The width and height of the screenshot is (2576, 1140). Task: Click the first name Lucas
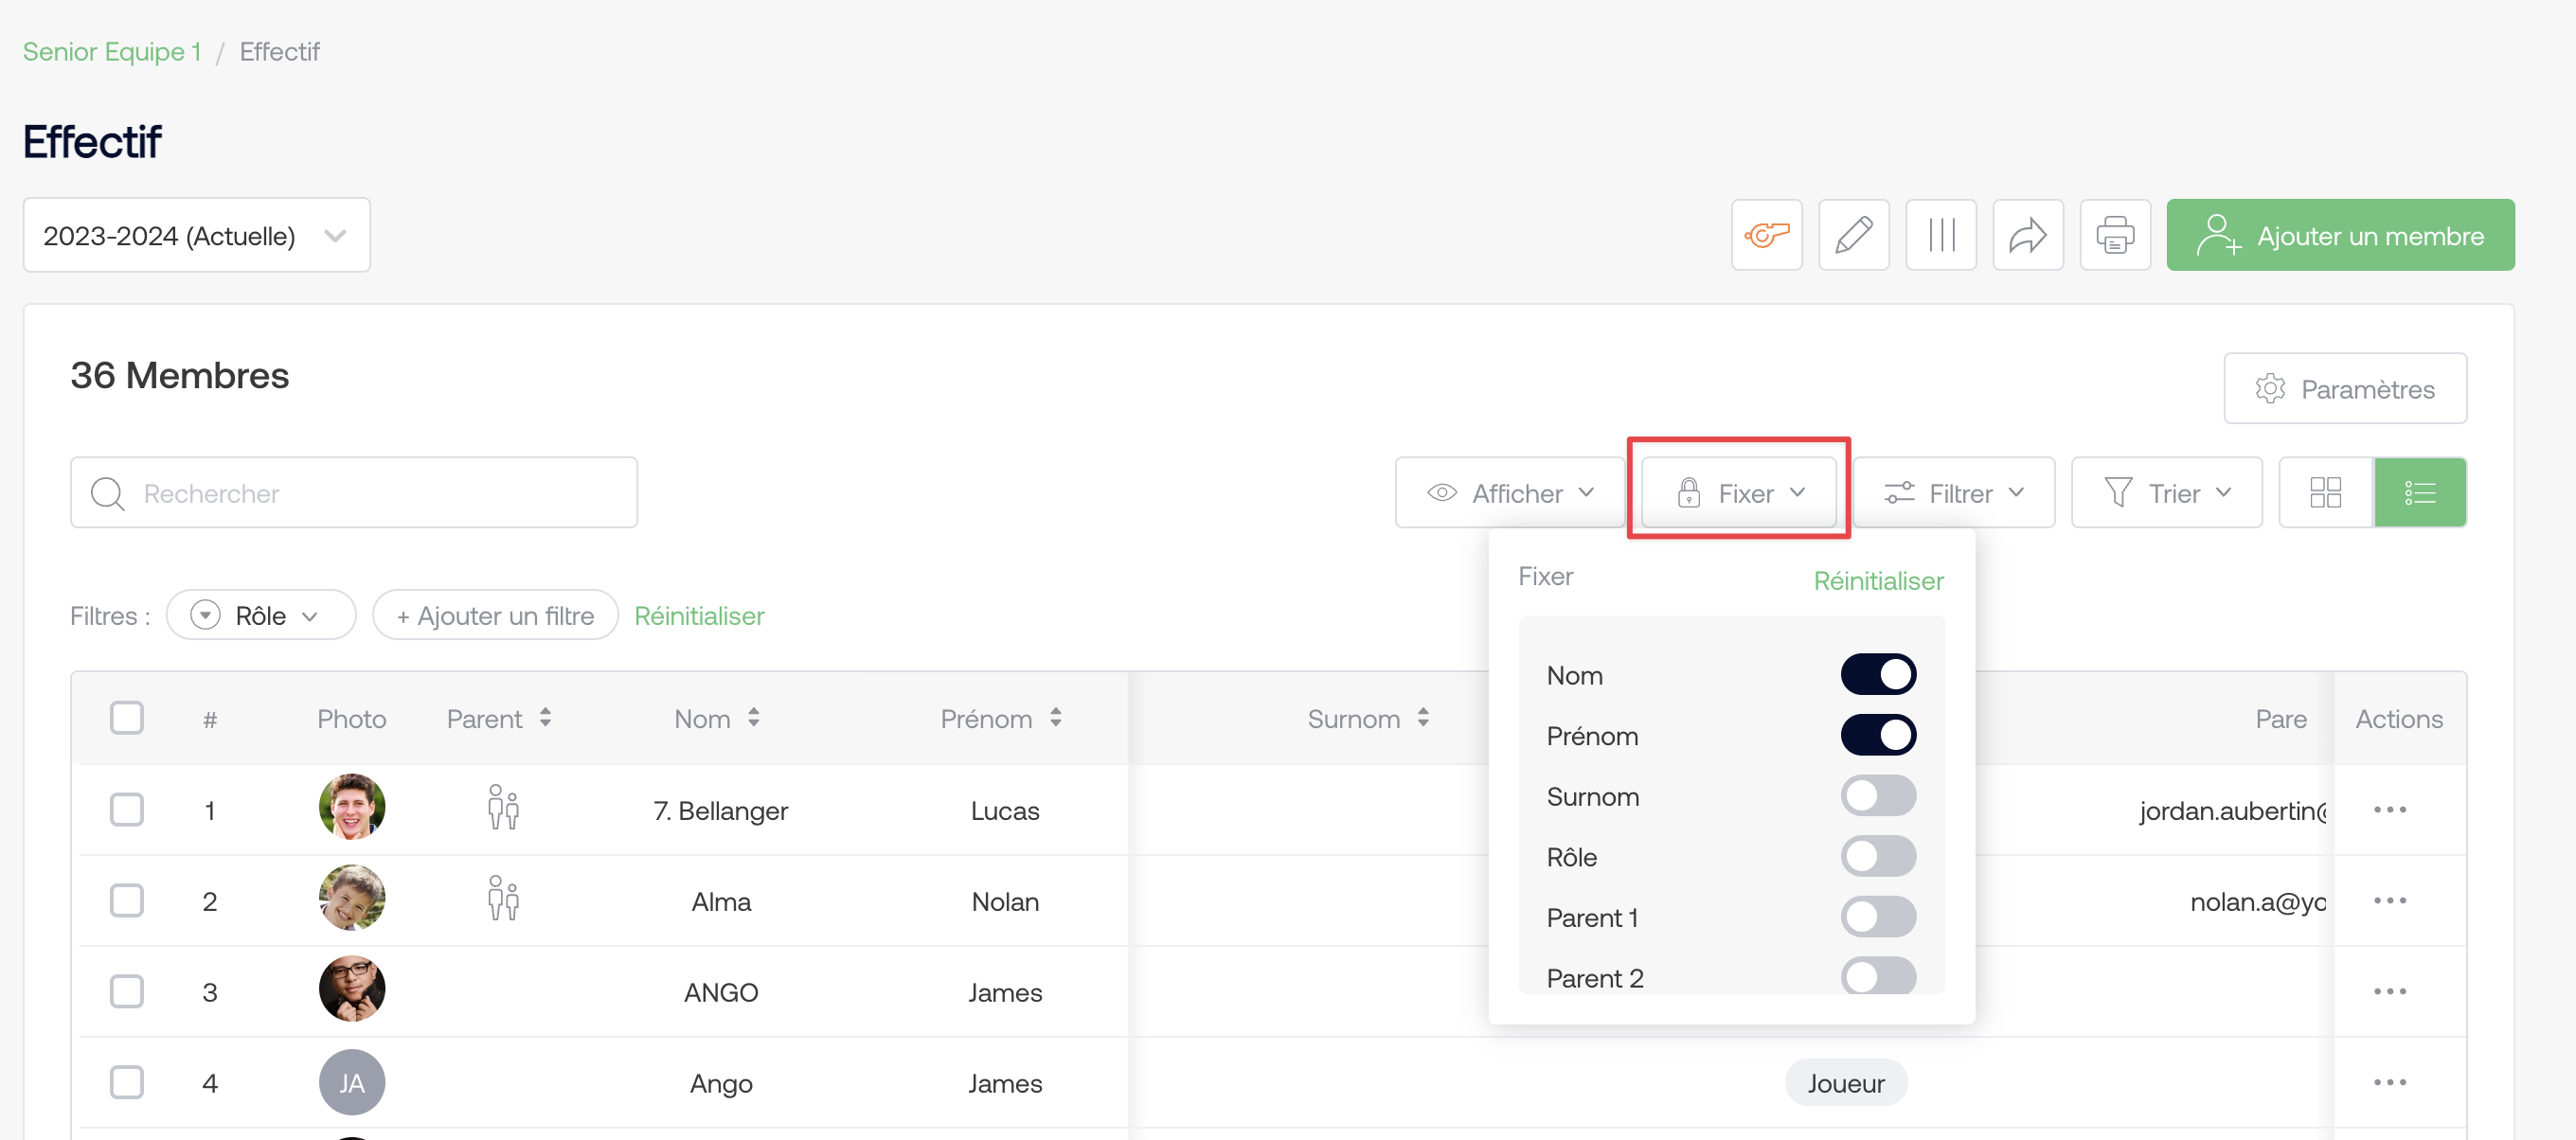pyautogui.click(x=1005, y=810)
